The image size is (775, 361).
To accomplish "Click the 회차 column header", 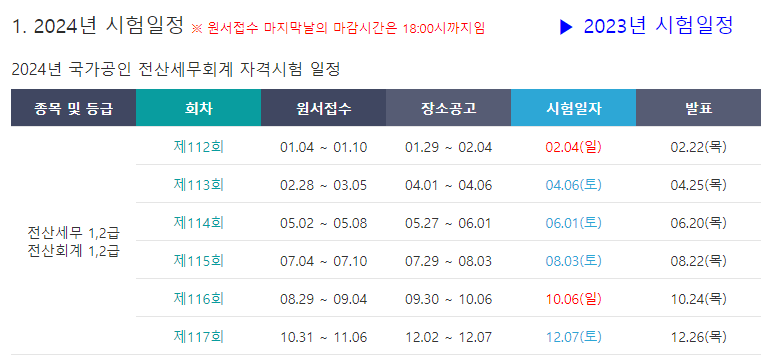I will [198, 108].
